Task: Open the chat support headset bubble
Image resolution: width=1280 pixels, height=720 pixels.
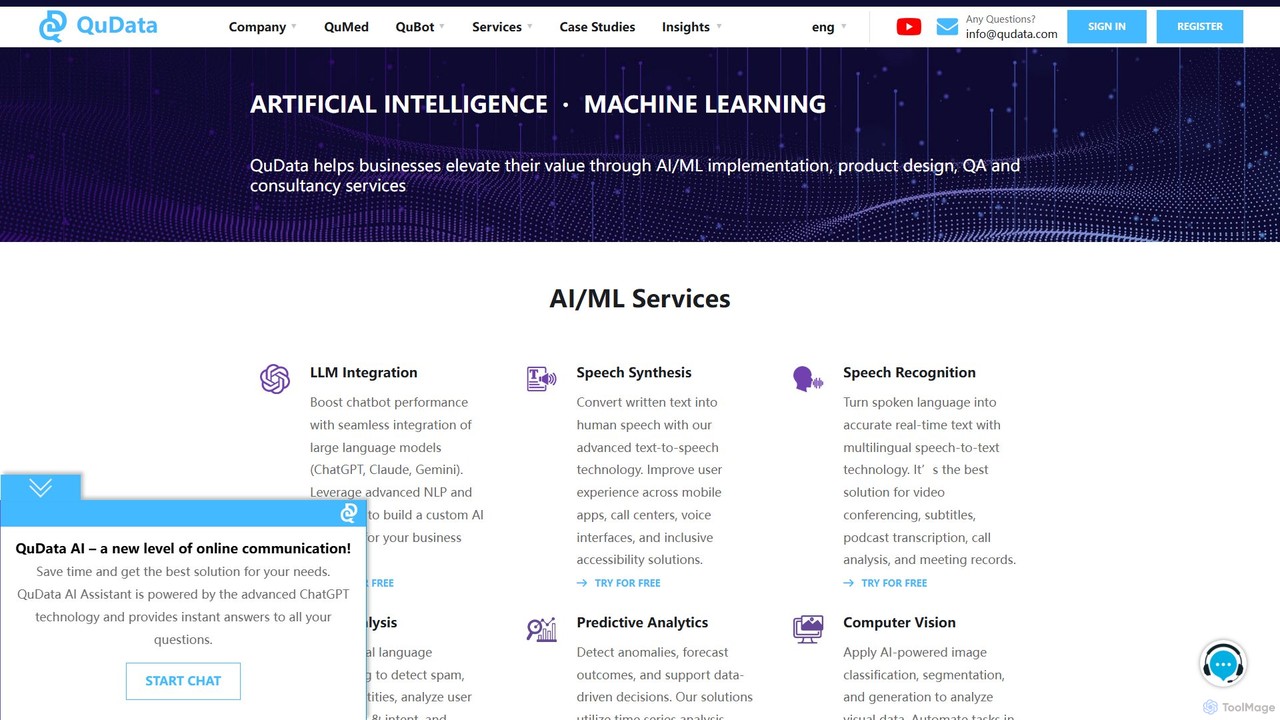Action: 1223,663
